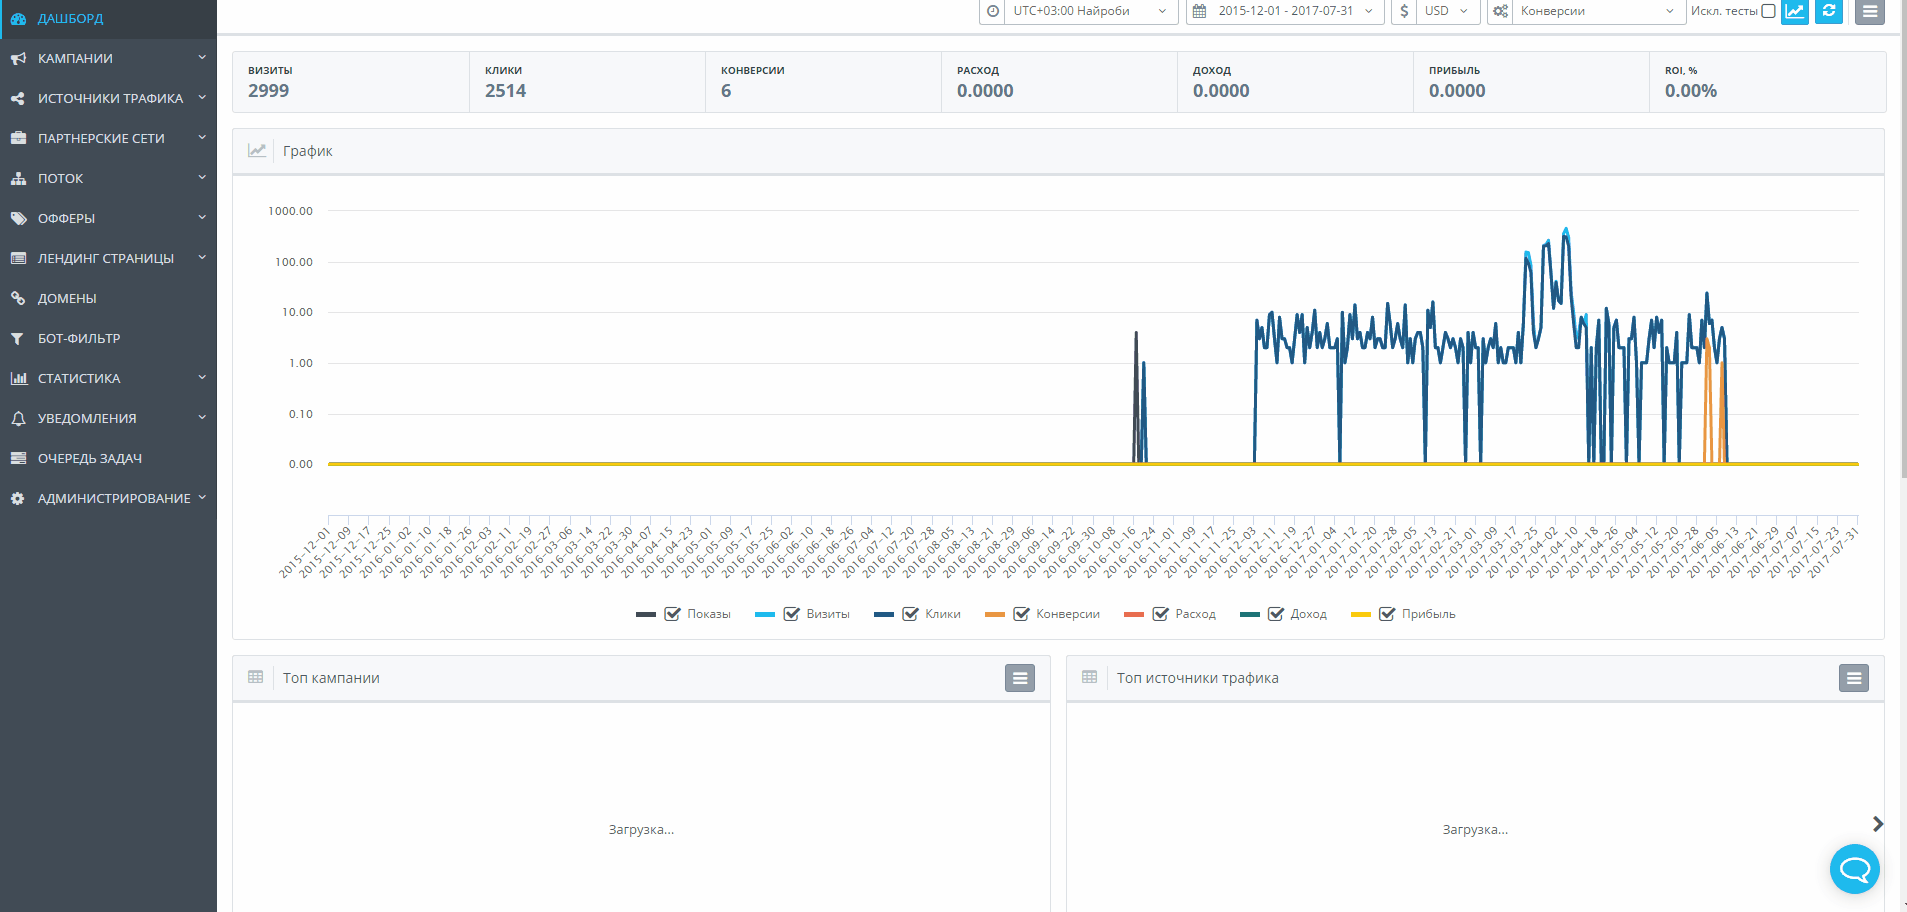Click the blue chart toggle button in toolbar
This screenshot has width=1907, height=912.
(1795, 11)
